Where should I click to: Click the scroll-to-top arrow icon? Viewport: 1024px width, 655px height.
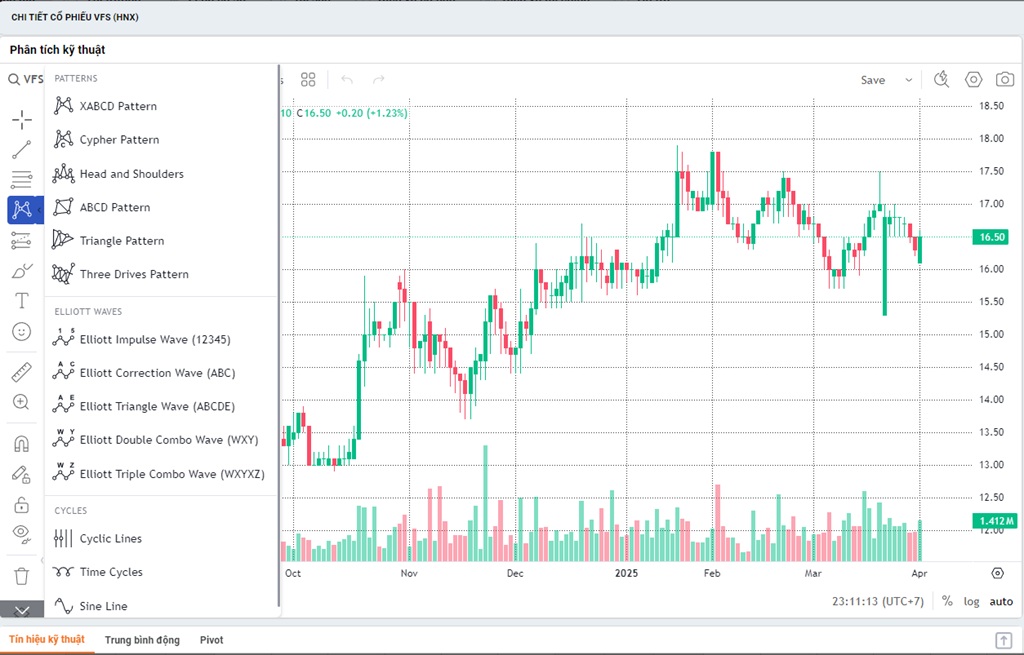tap(1003, 640)
